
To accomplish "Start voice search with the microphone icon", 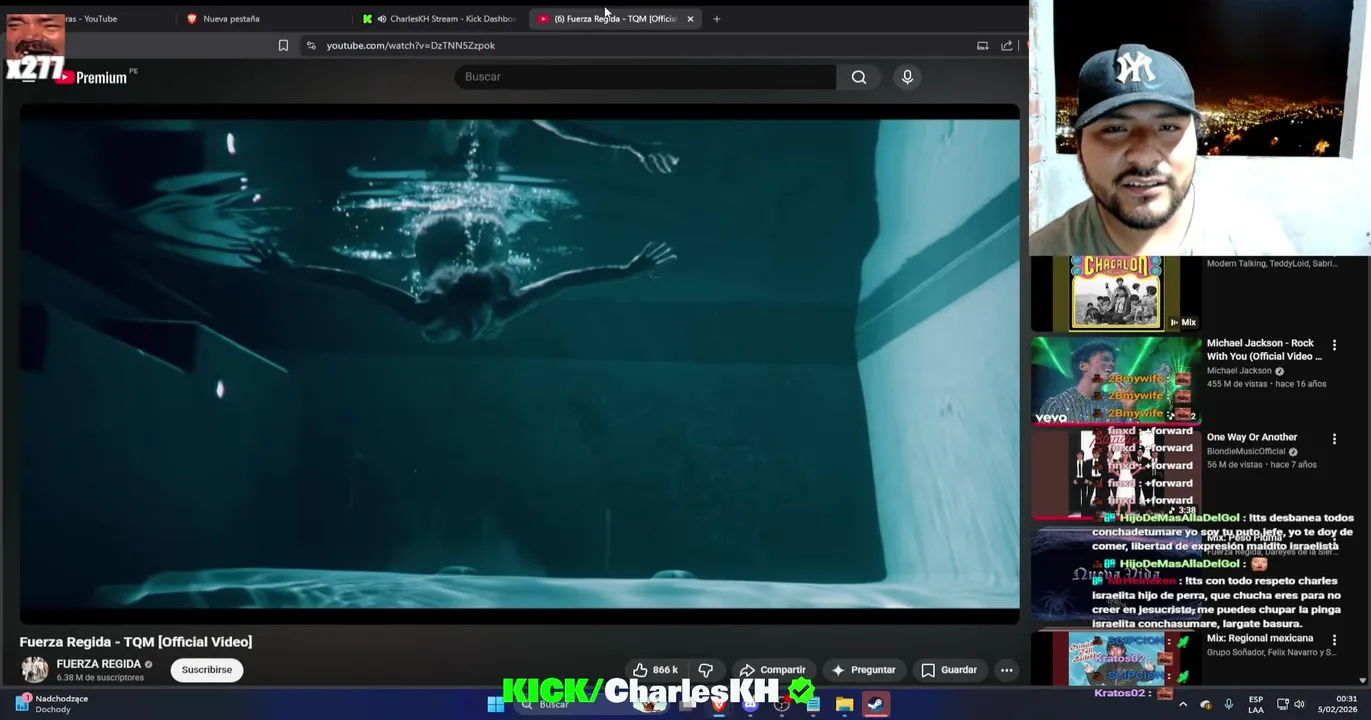I will pyautogui.click(x=907, y=77).
